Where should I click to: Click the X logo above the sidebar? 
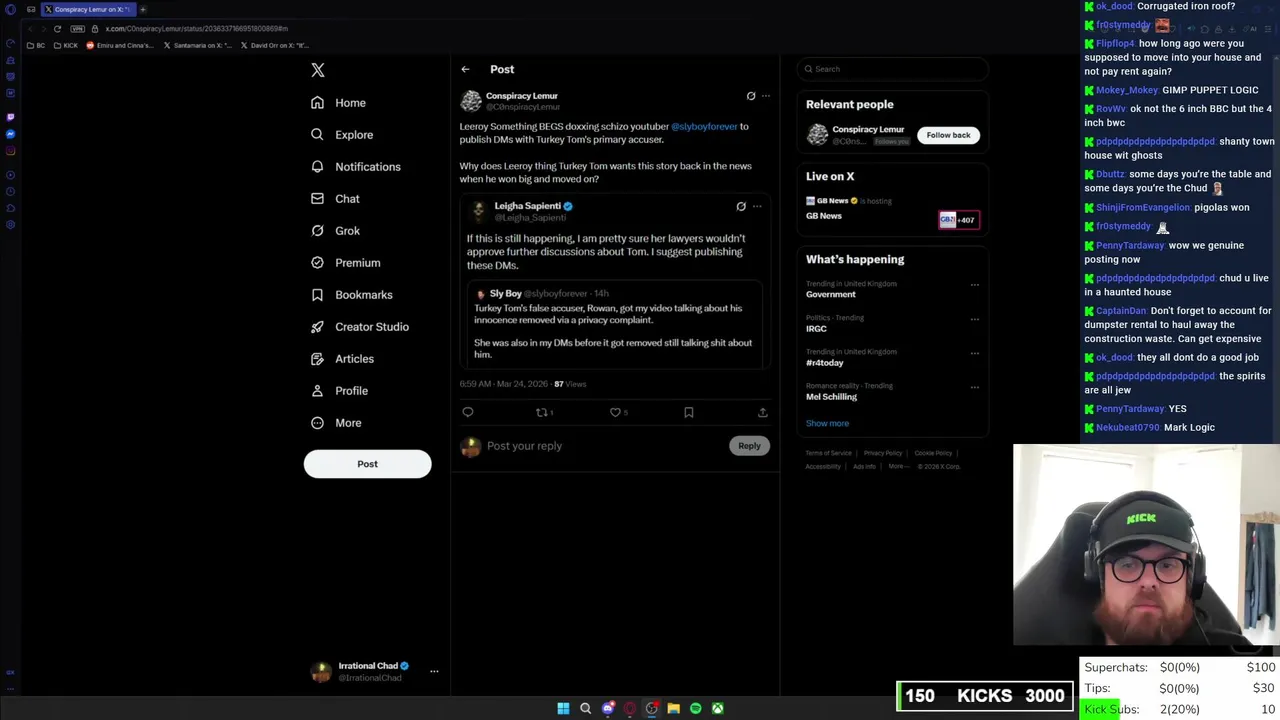point(318,70)
